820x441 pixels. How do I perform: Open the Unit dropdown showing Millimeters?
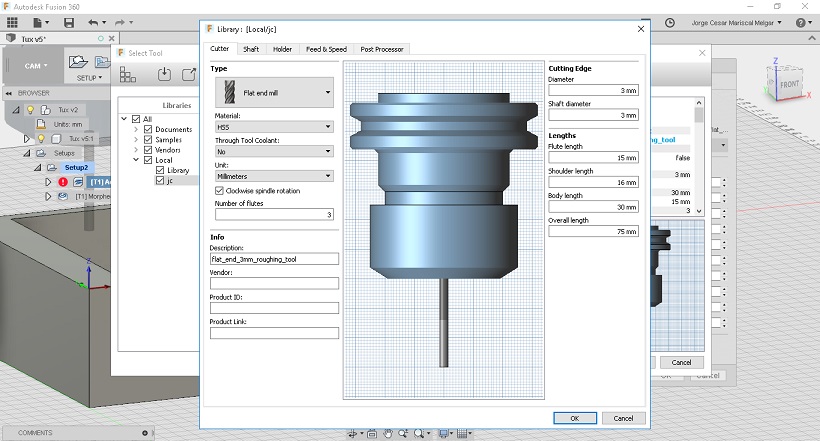click(275, 176)
